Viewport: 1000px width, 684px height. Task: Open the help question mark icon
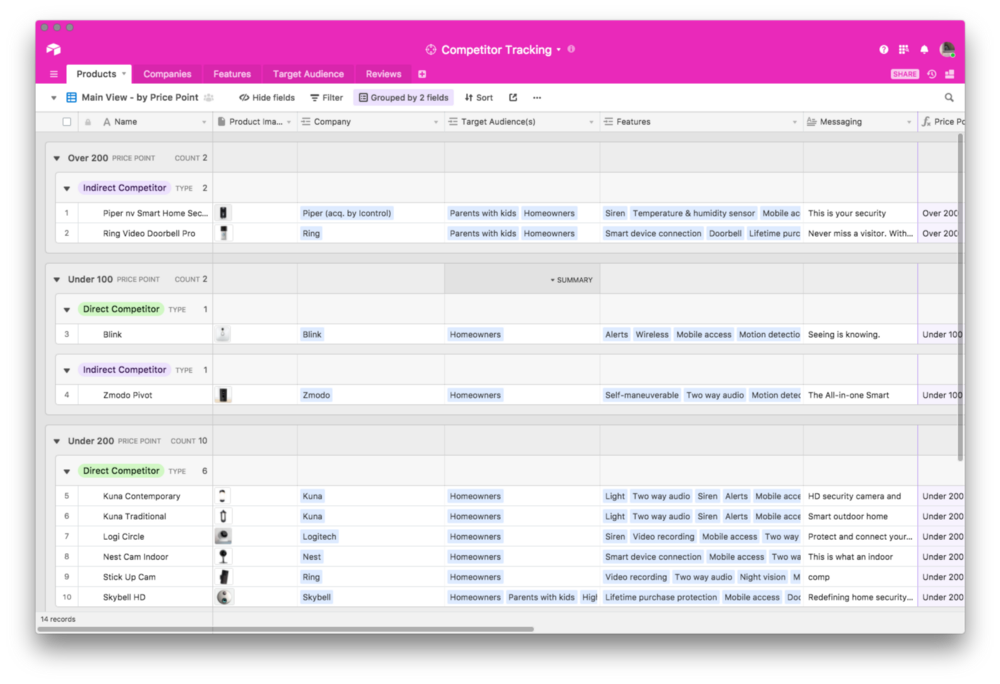tap(883, 49)
